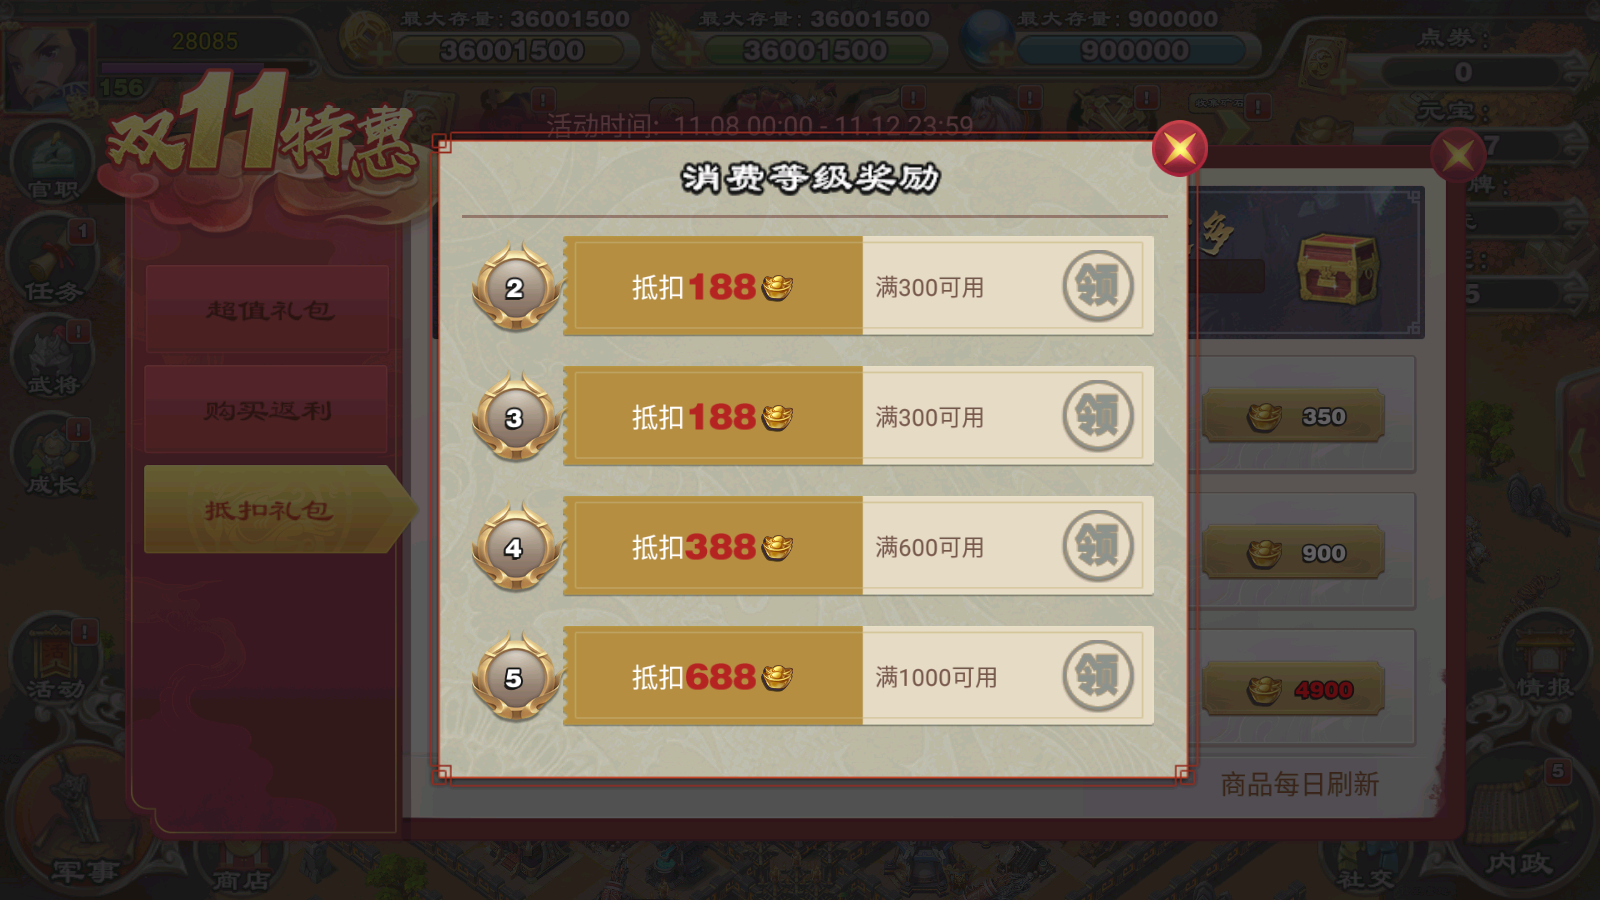This screenshot has height=900, width=1600.
Task: Close the 双11特惠 event window behind
Action: (1458, 155)
